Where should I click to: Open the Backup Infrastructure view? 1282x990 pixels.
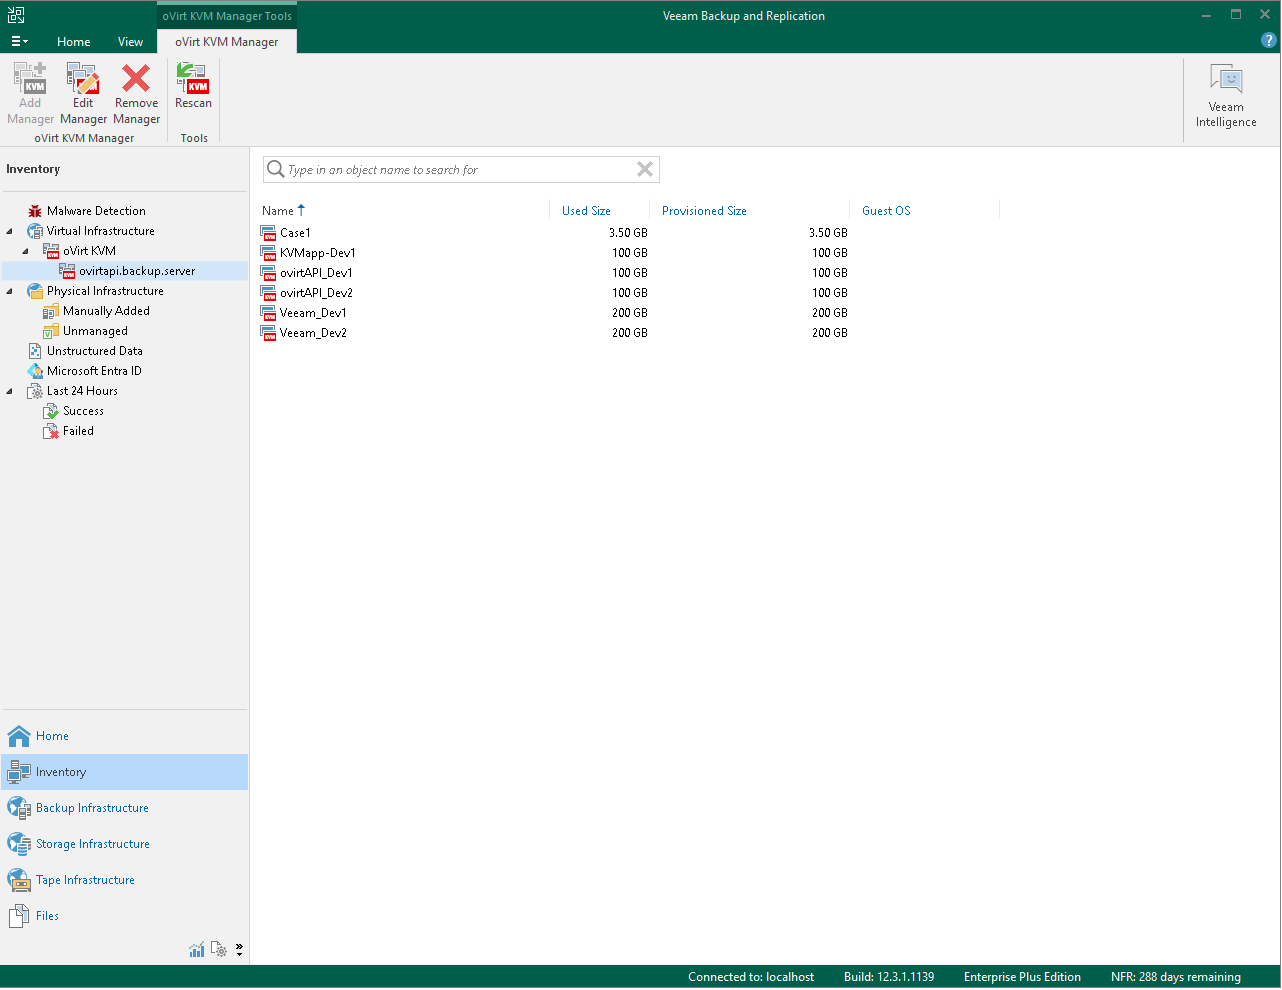click(92, 808)
